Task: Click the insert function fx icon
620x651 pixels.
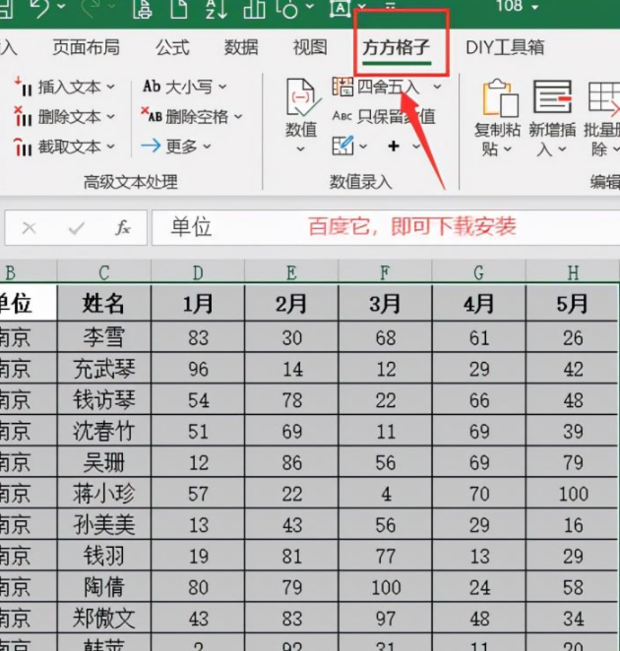Action: [x=123, y=228]
